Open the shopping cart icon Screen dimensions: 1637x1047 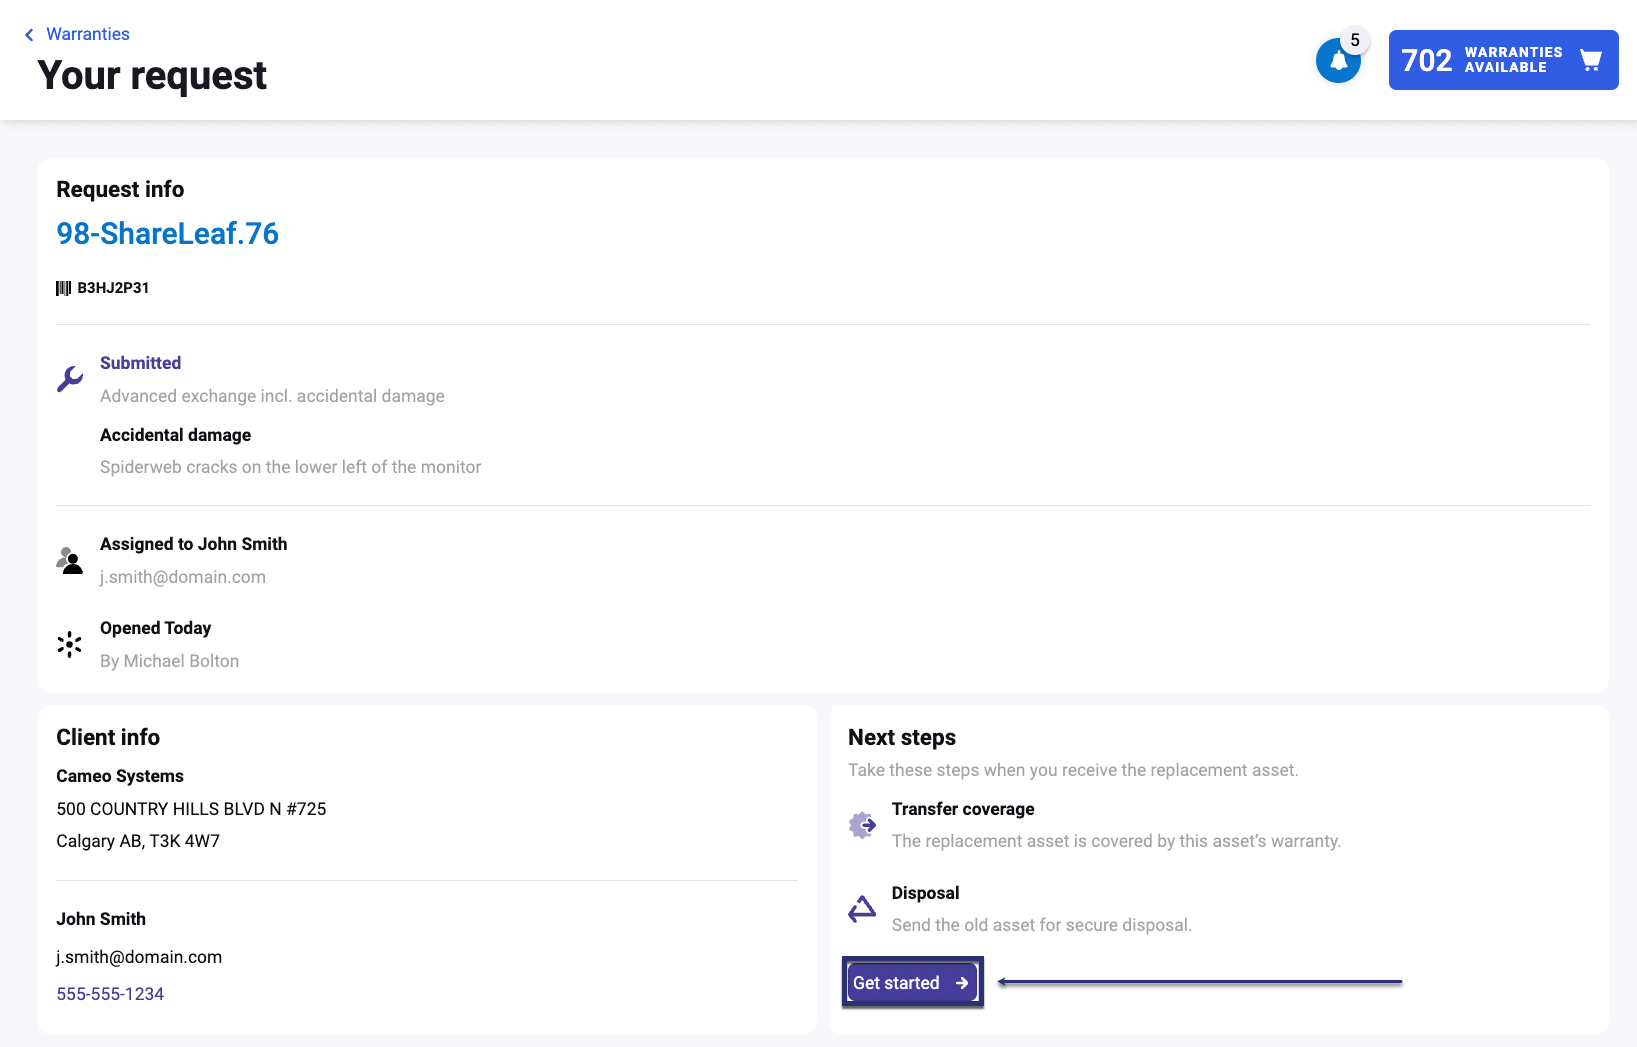click(1590, 61)
